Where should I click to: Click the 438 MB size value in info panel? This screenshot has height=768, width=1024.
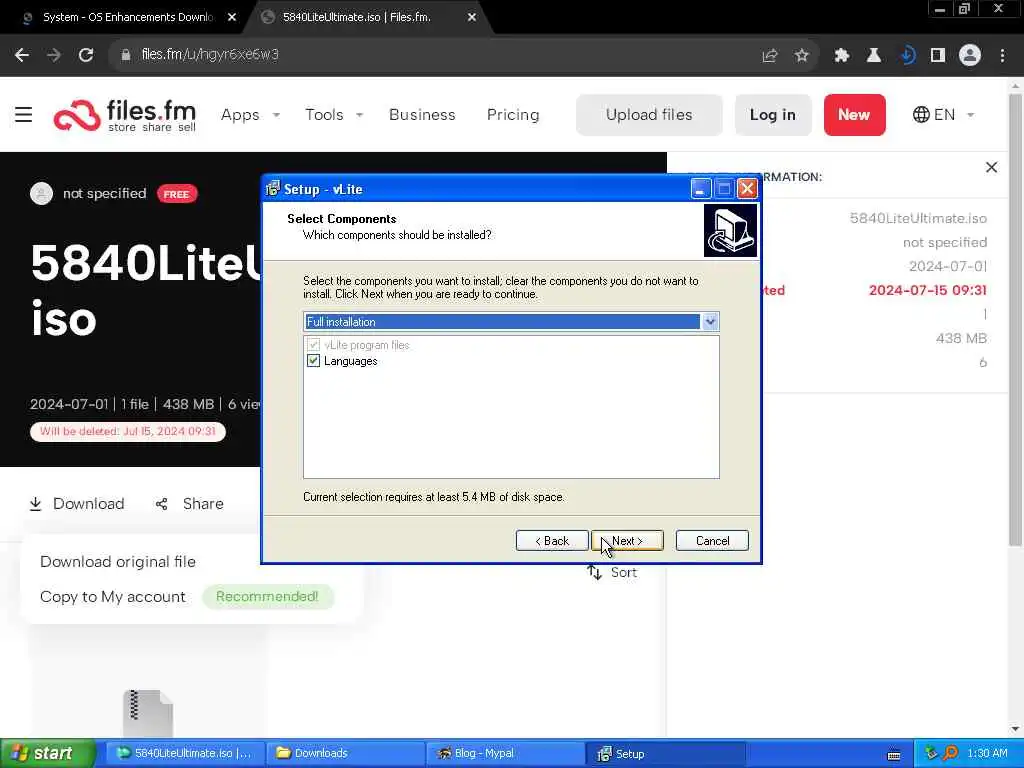(961, 338)
